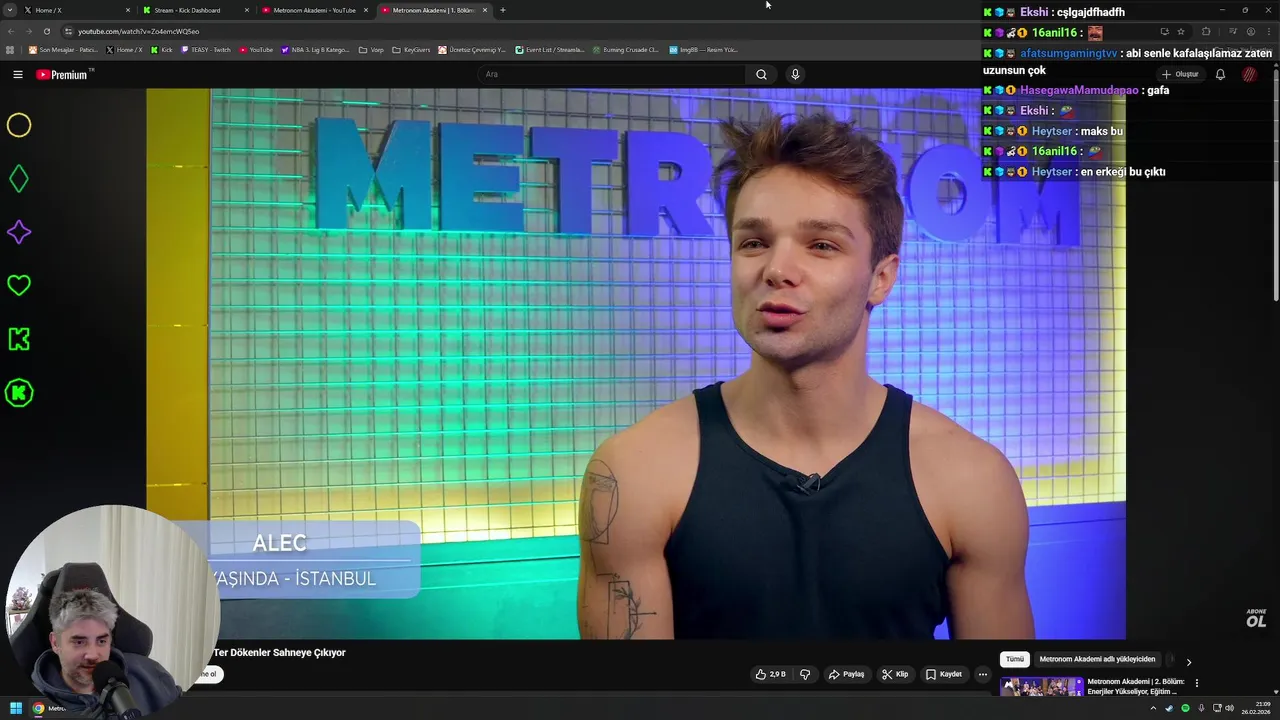
Task: Click Chrome icon in the taskbar
Action: point(39,708)
